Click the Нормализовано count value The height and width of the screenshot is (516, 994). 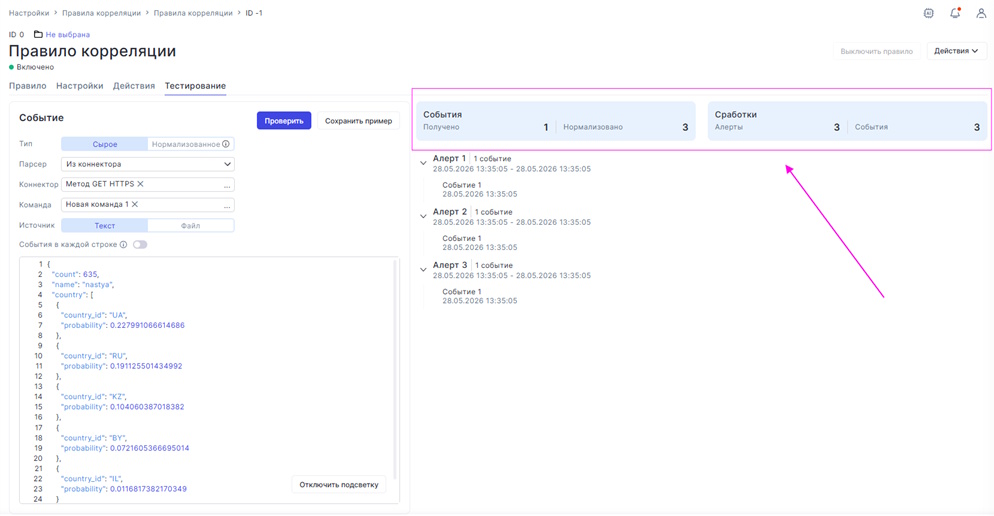pyautogui.click(x=685, y=127)
